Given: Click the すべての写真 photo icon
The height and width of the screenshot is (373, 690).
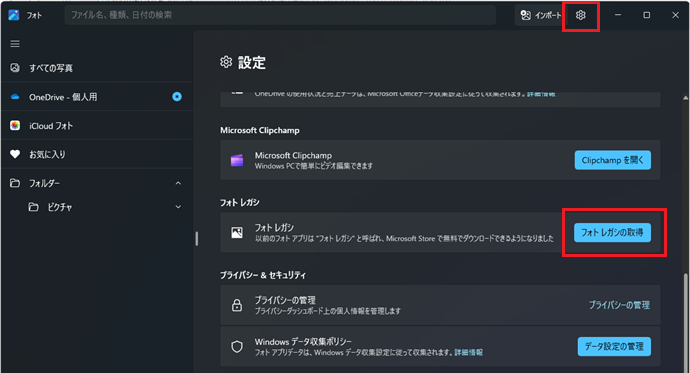Looking at the screenshot, I should [x=15, y=68].
